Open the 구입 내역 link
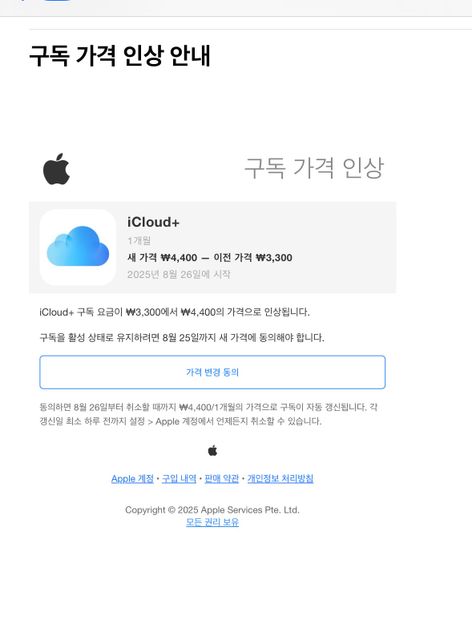The height and width of the screenshot is (644, 472). [179, 478]
